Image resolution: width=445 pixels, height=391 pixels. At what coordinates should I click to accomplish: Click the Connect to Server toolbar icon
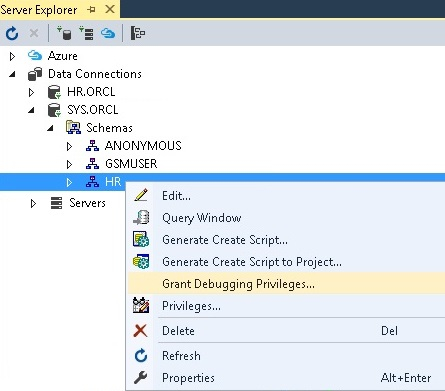tap(86, 33)
